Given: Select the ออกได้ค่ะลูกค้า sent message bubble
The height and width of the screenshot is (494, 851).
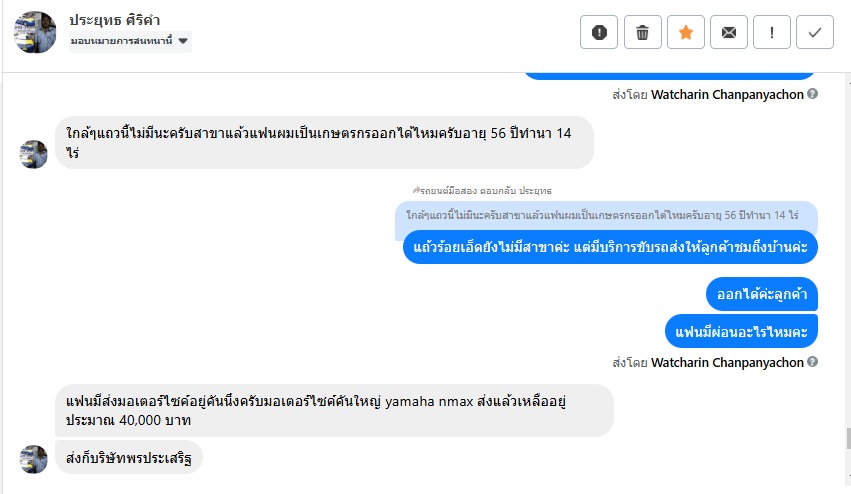Looking at the screenshot, I should point(760,294).
